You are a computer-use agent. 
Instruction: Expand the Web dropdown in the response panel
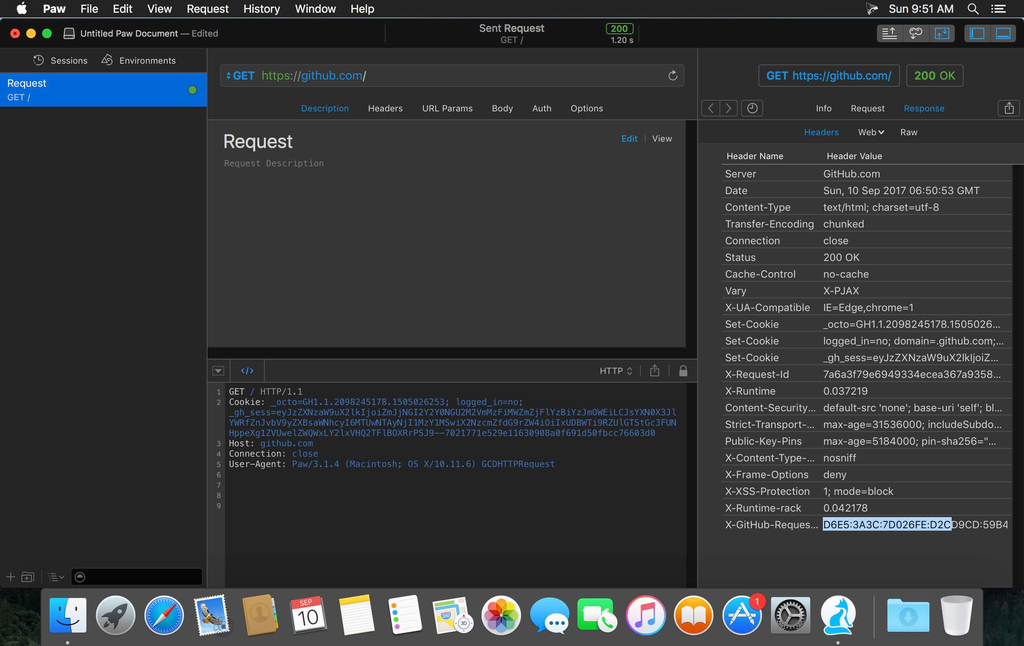pos(871,132)
